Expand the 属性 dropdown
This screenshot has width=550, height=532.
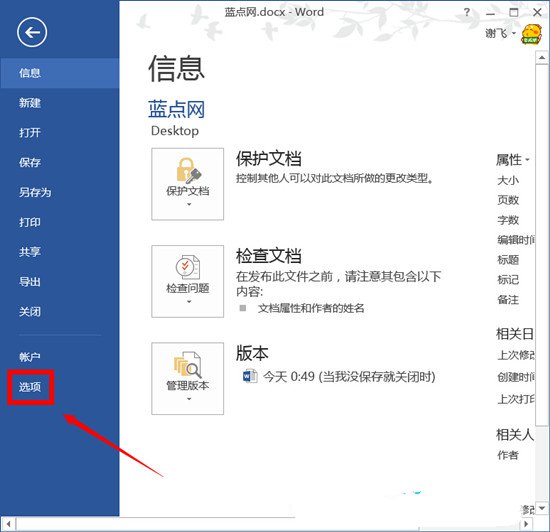[x=512, y=160]
